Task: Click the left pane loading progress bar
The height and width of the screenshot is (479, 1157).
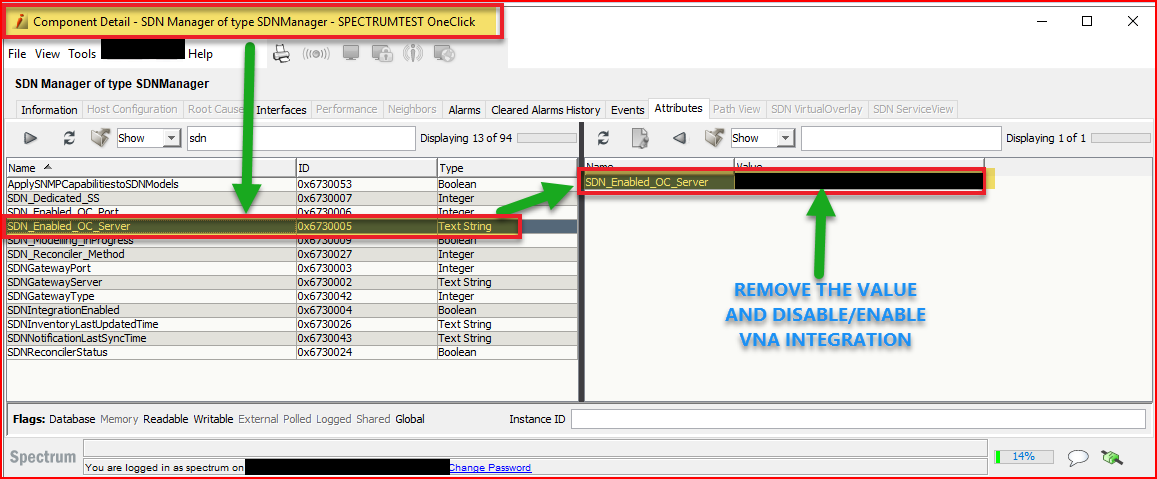Action: point(547,138)
